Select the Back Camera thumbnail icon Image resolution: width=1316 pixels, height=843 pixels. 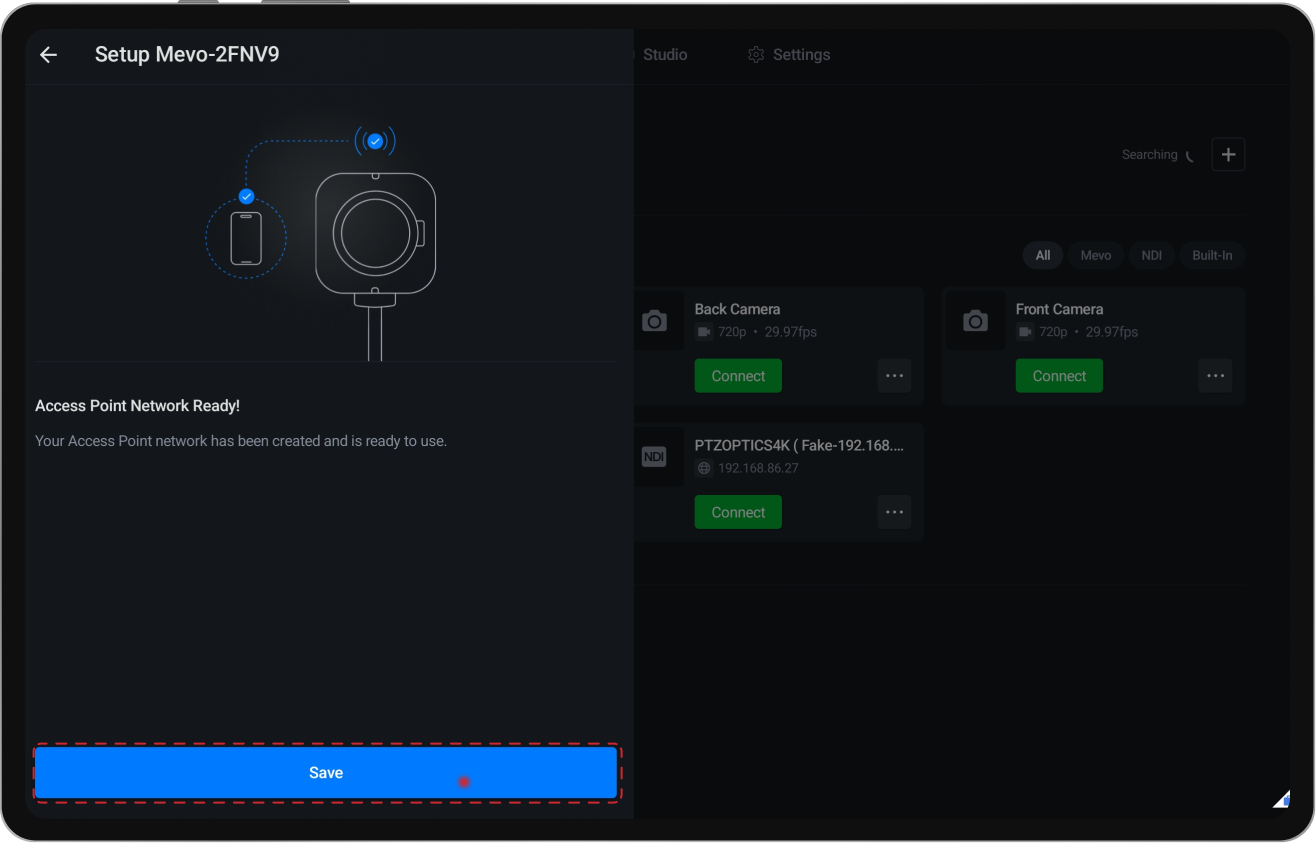[654, 320]
